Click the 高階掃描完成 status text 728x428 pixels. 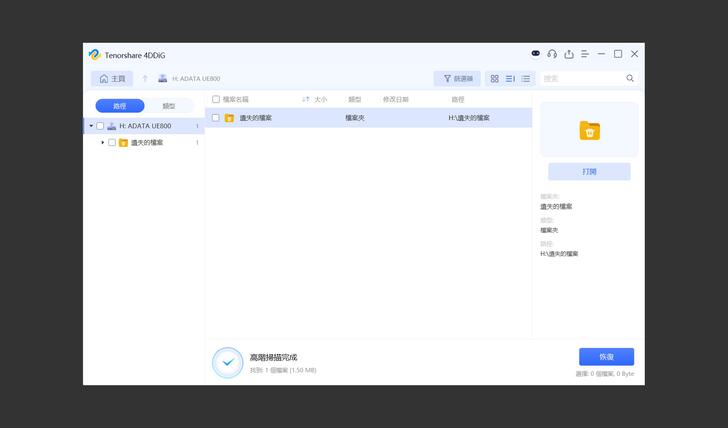273,357
